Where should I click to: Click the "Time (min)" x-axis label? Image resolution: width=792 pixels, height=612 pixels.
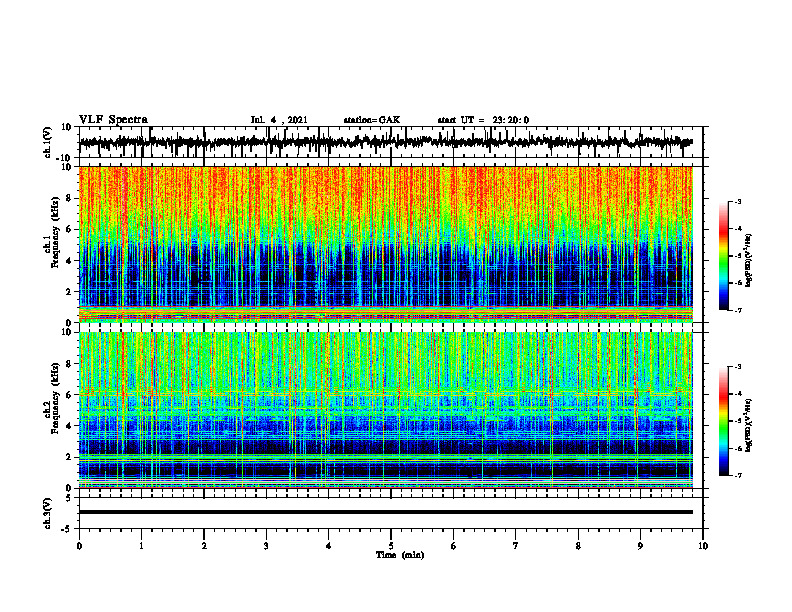[x=400, y=555]
